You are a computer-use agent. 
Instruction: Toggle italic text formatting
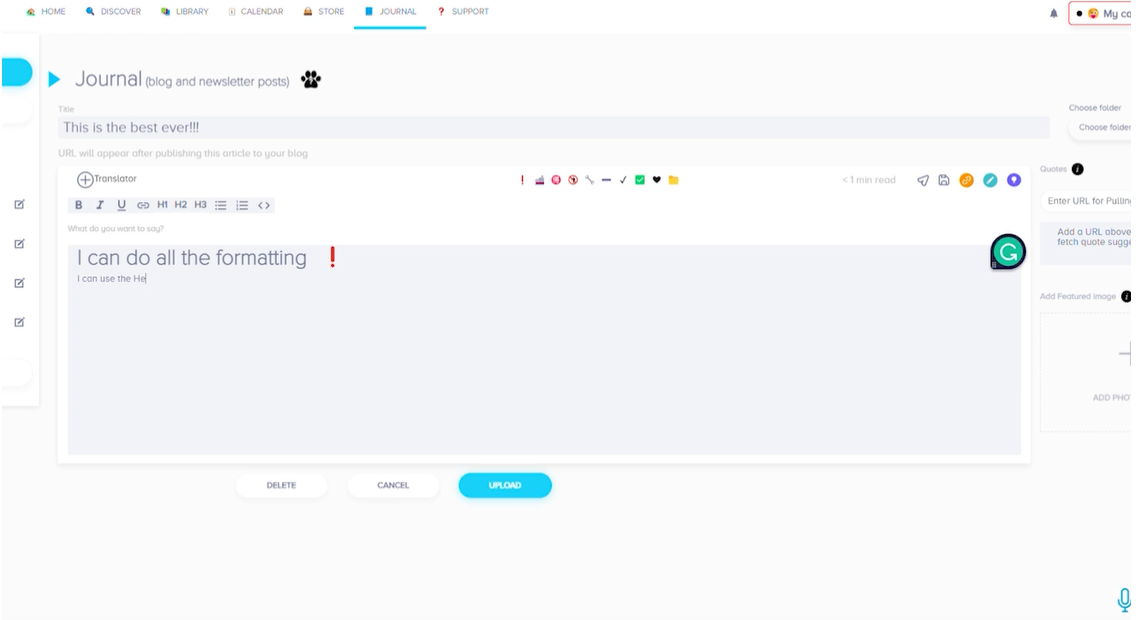point(99,205)
